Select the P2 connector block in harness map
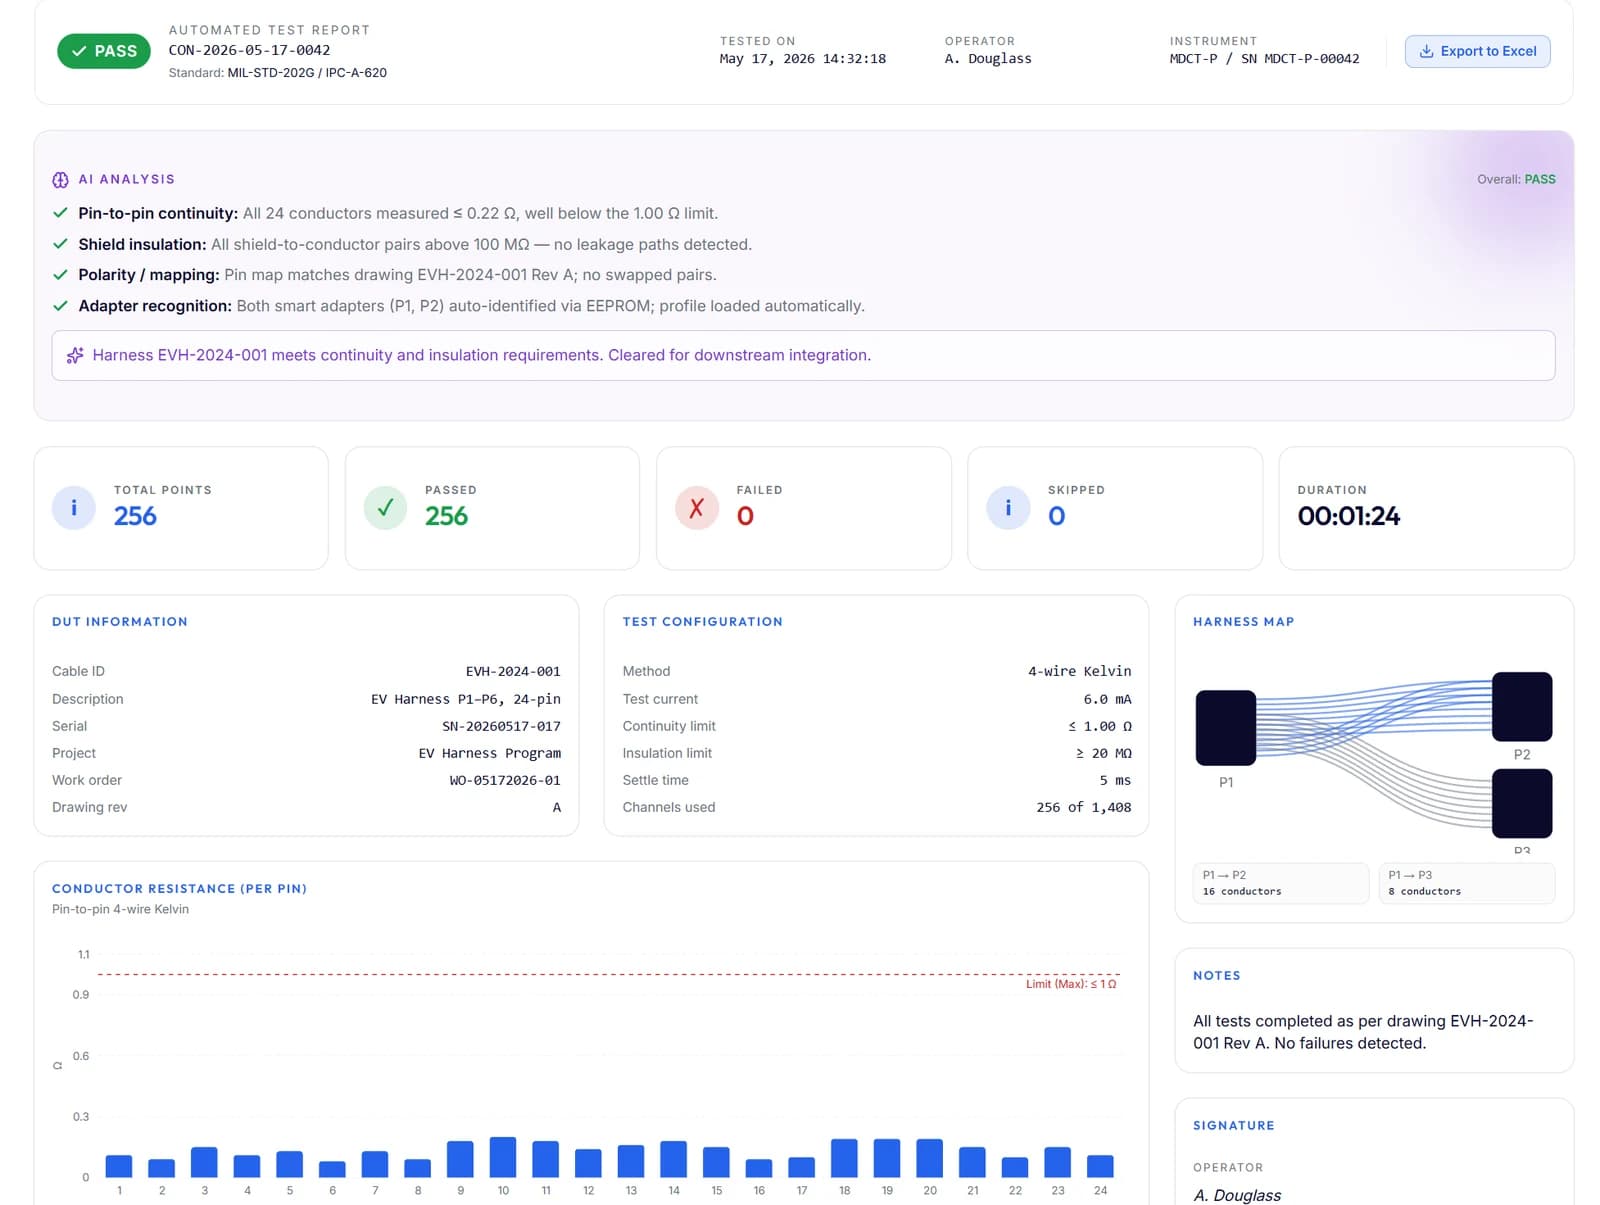 (1522, 707)
